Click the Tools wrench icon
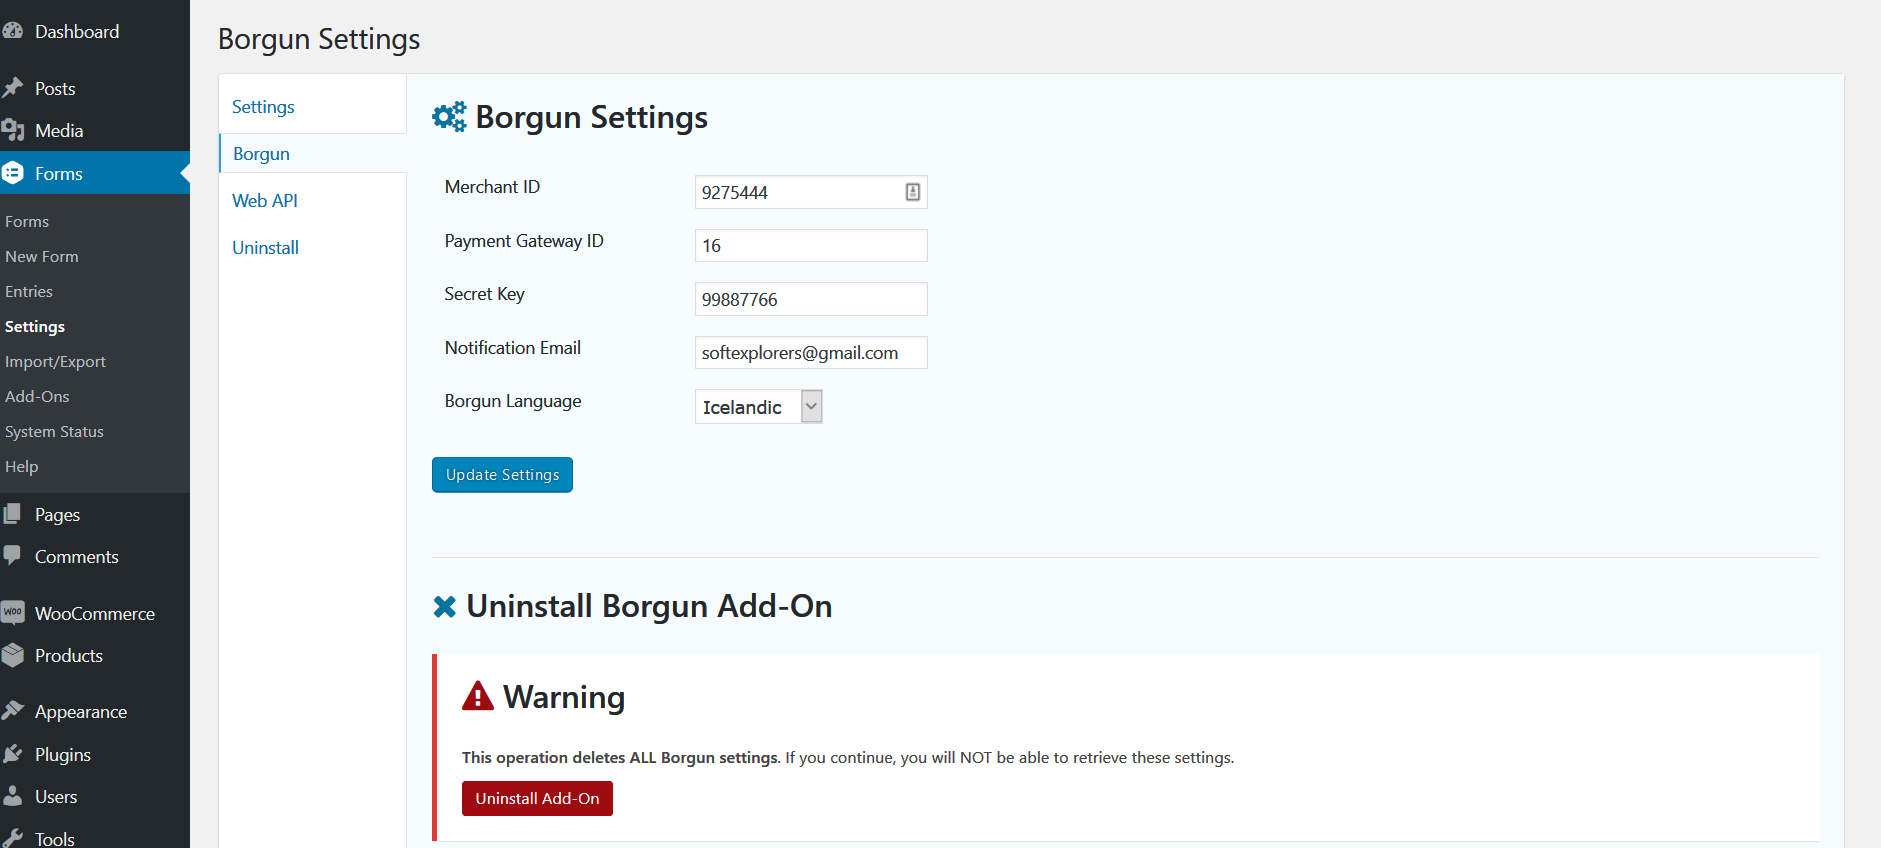The height and width of the screenshot is (848, 1881). point(13,838)
